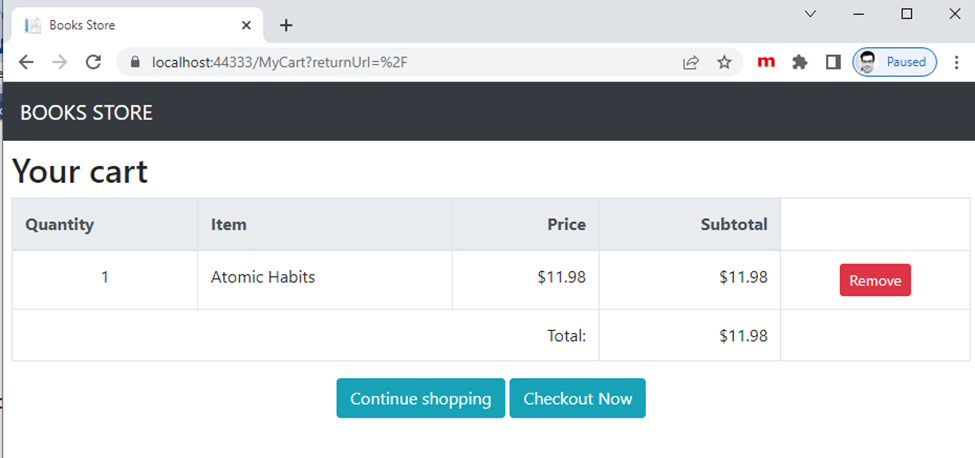Click the BOOKS STORE navbar brand
Viewport: 975px width, 458px height.
click(x=86, y=112)
